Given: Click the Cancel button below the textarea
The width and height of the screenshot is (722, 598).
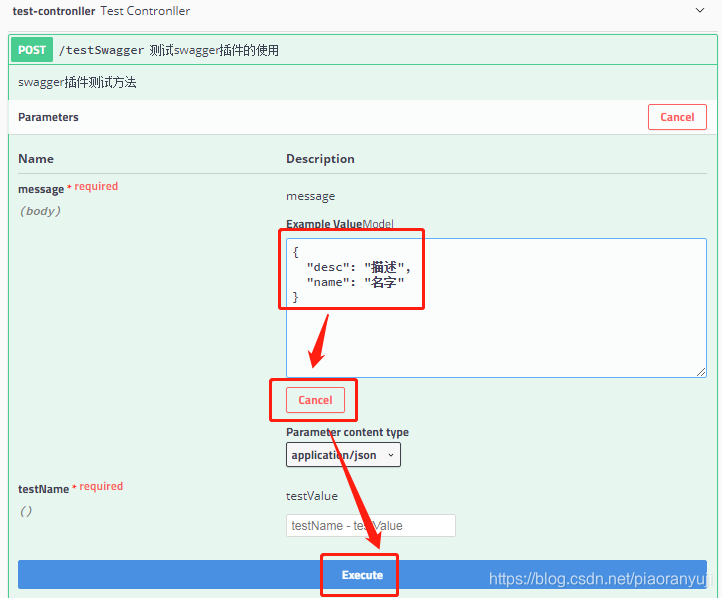Looking at the screenshot, I should (315, 400).
